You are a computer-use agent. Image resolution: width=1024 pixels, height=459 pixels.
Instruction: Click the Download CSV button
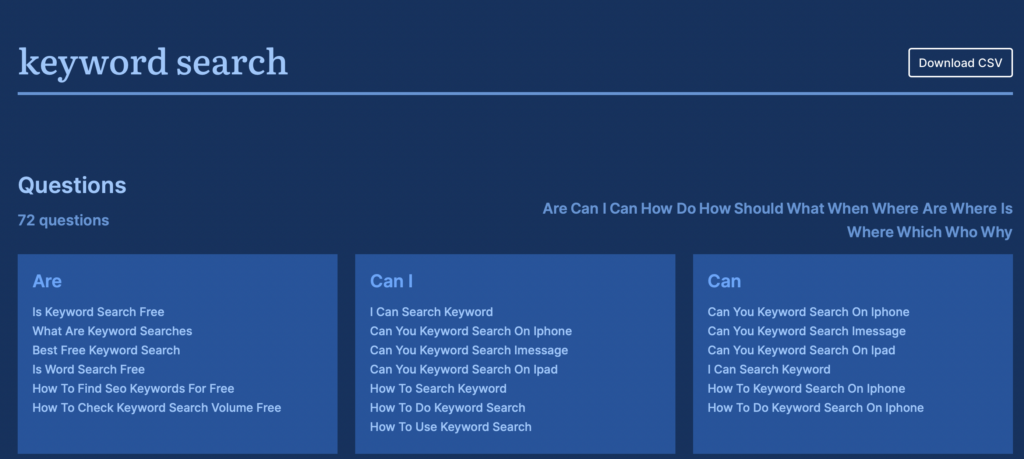[x=960, y=63]
